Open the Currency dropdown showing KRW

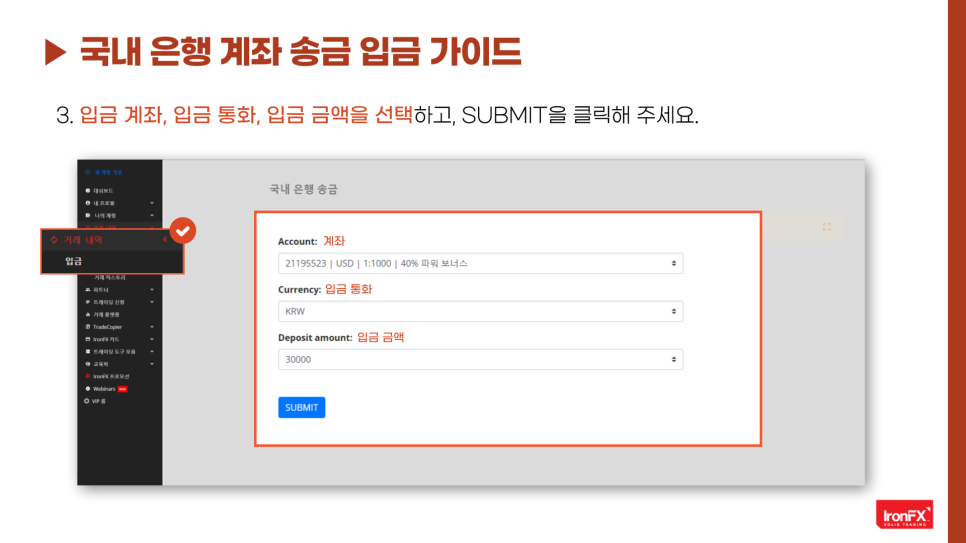[480, 311]
